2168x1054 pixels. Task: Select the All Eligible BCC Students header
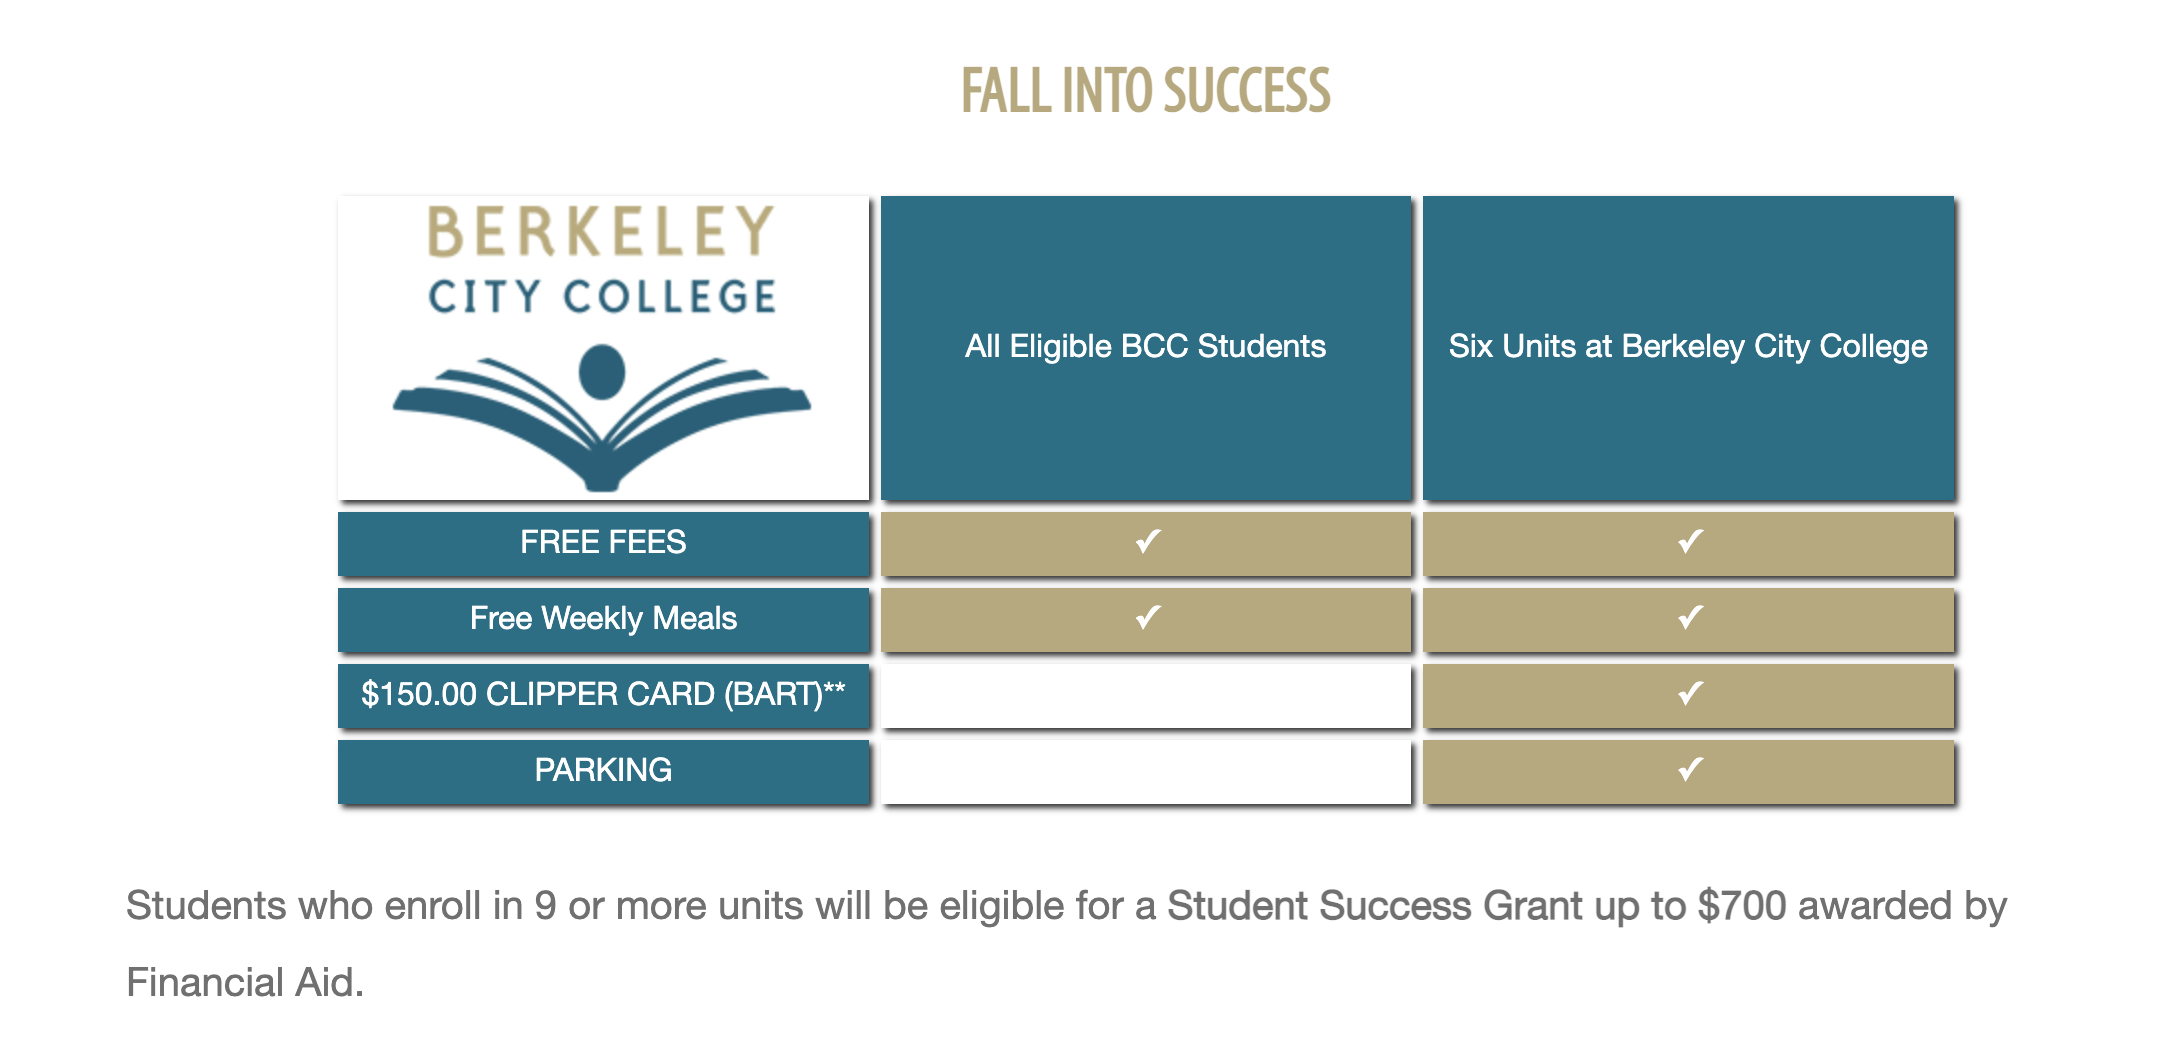click(1146, 347)
